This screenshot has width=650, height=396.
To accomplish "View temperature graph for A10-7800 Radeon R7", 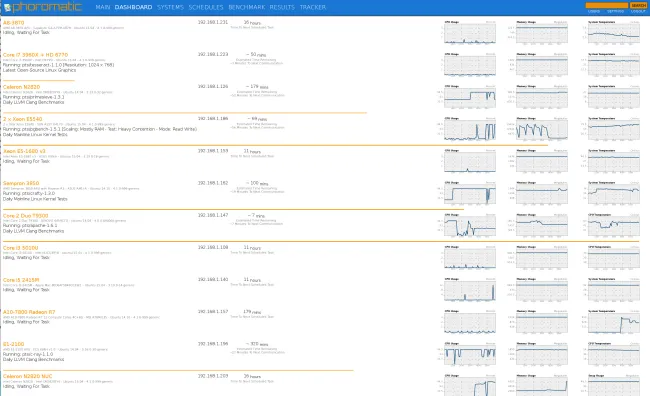I will coord(613,322).
